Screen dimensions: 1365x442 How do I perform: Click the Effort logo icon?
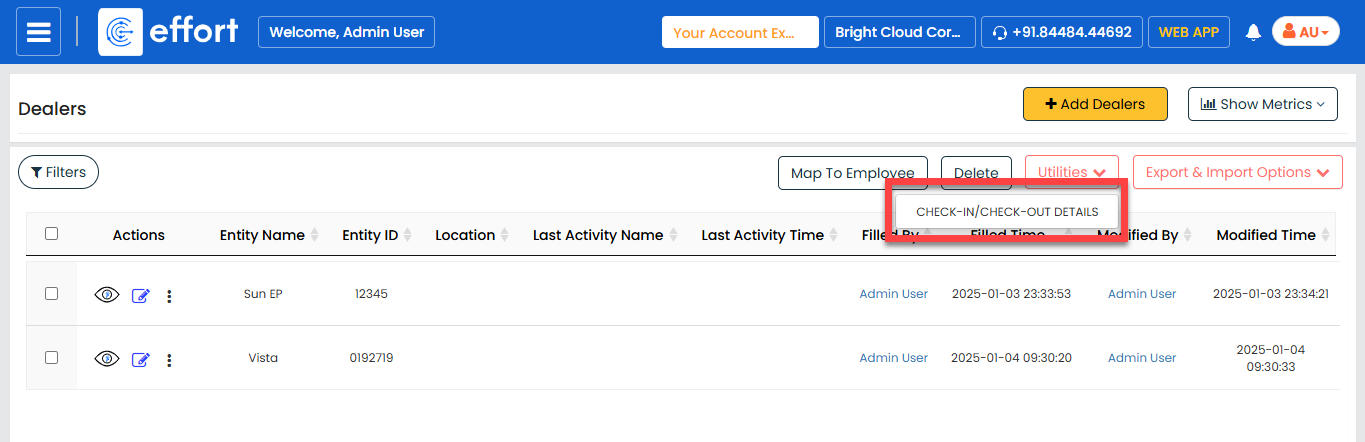121,32
